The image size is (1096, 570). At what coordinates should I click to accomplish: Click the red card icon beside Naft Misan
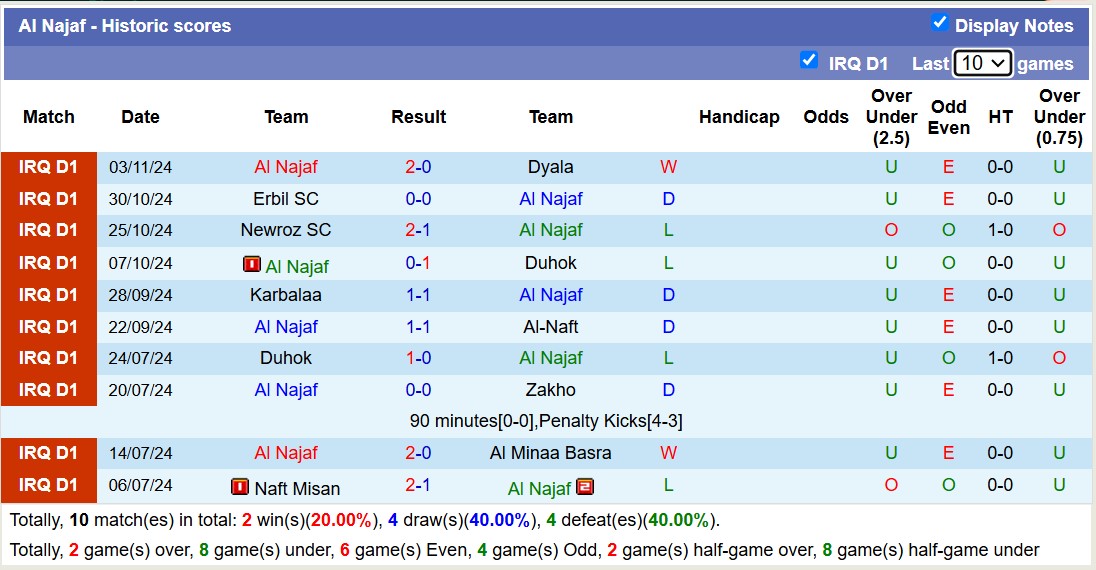click(240, 488)
